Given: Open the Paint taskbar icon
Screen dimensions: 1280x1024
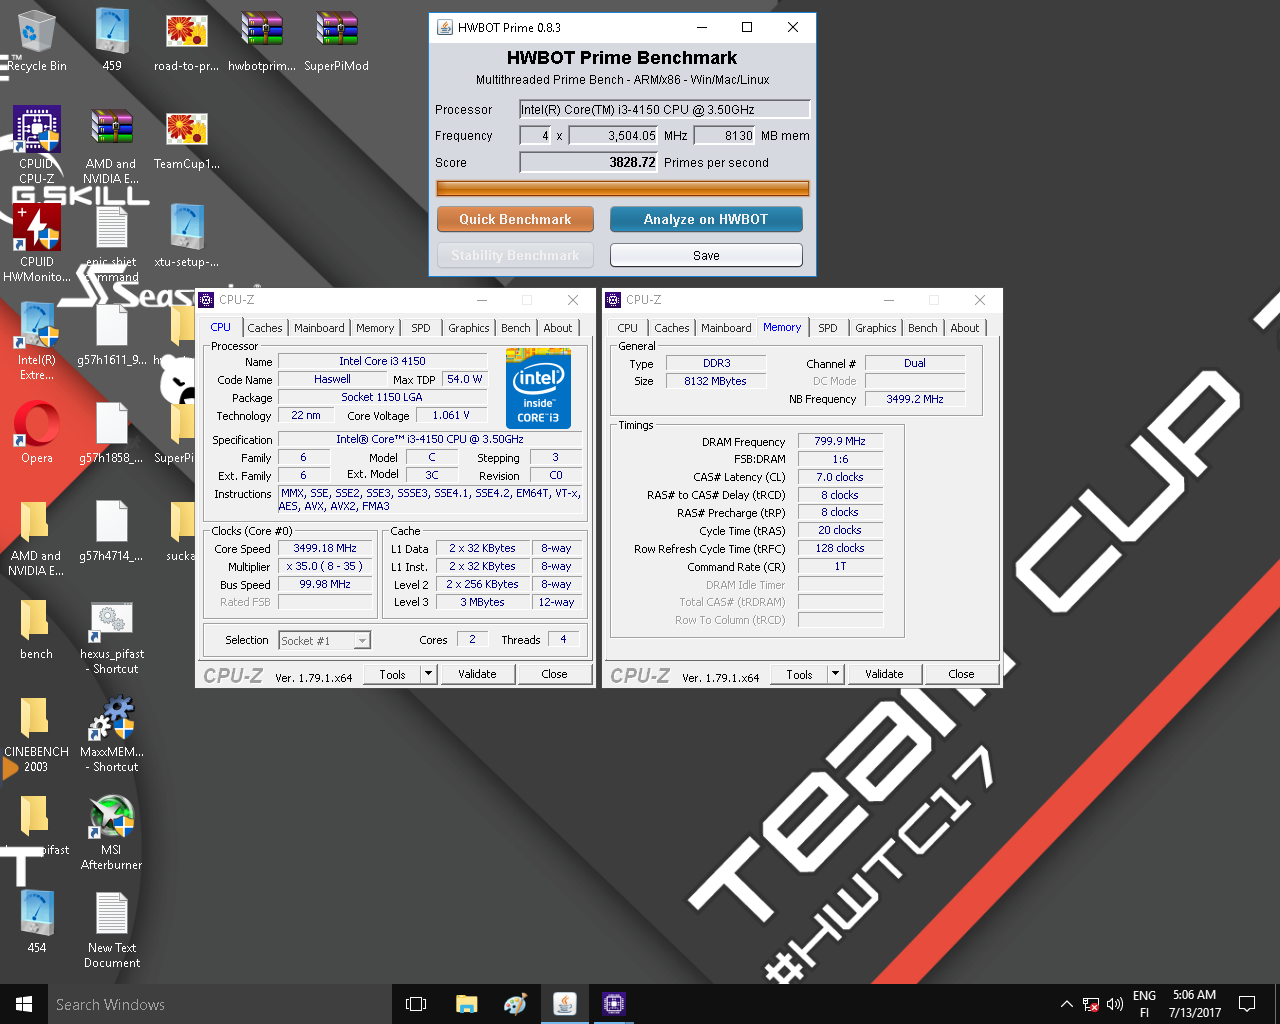Looking at the screenshot, I should click(x=515, y=1004).
